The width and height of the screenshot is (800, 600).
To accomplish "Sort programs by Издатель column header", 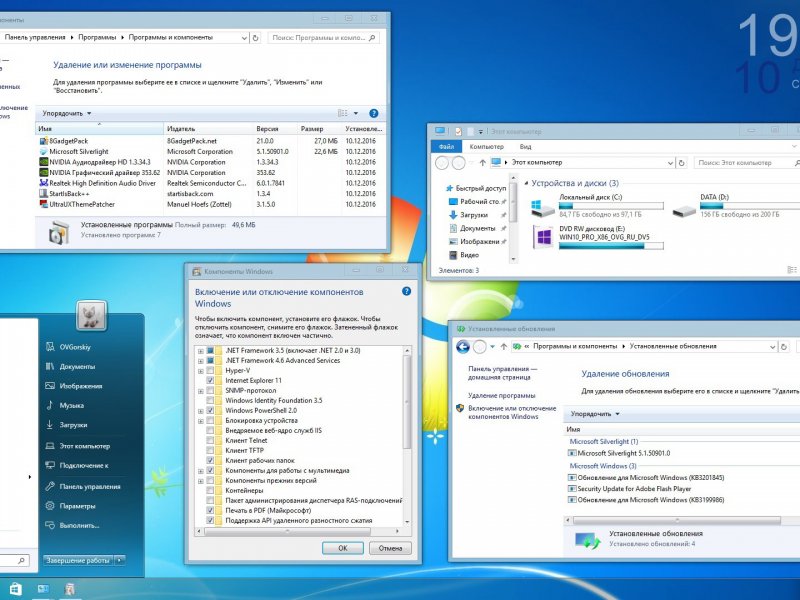I will 208,129.
